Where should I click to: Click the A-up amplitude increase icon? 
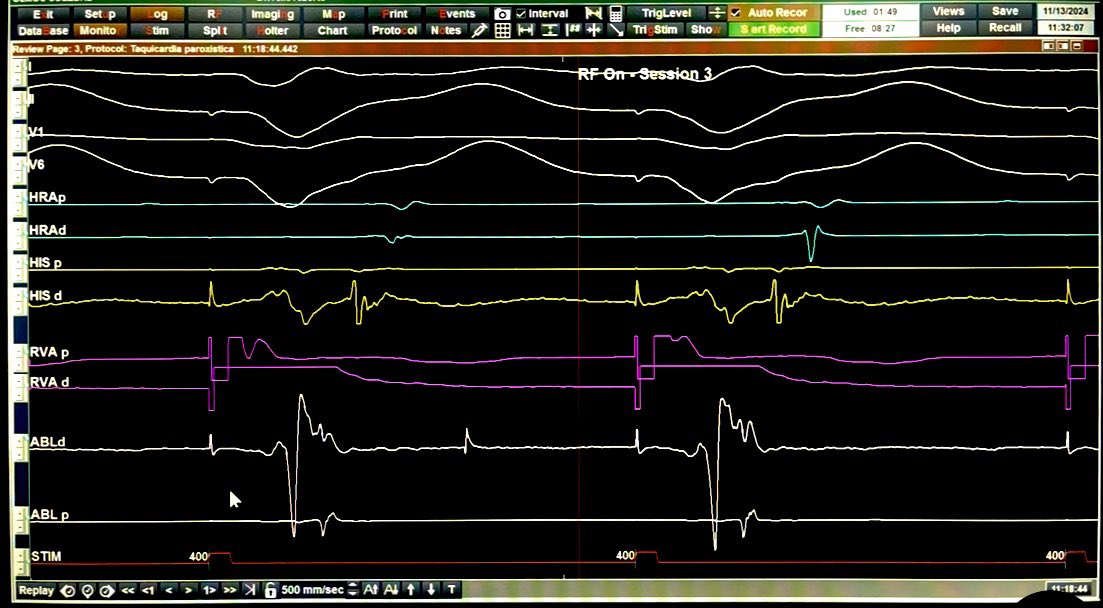coord(370,590)
